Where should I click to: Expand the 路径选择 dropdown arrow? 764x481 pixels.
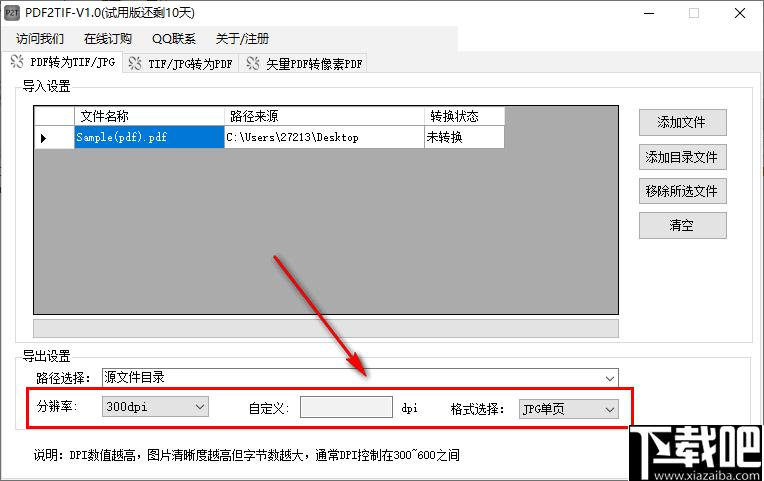click(x=610, y=378)
